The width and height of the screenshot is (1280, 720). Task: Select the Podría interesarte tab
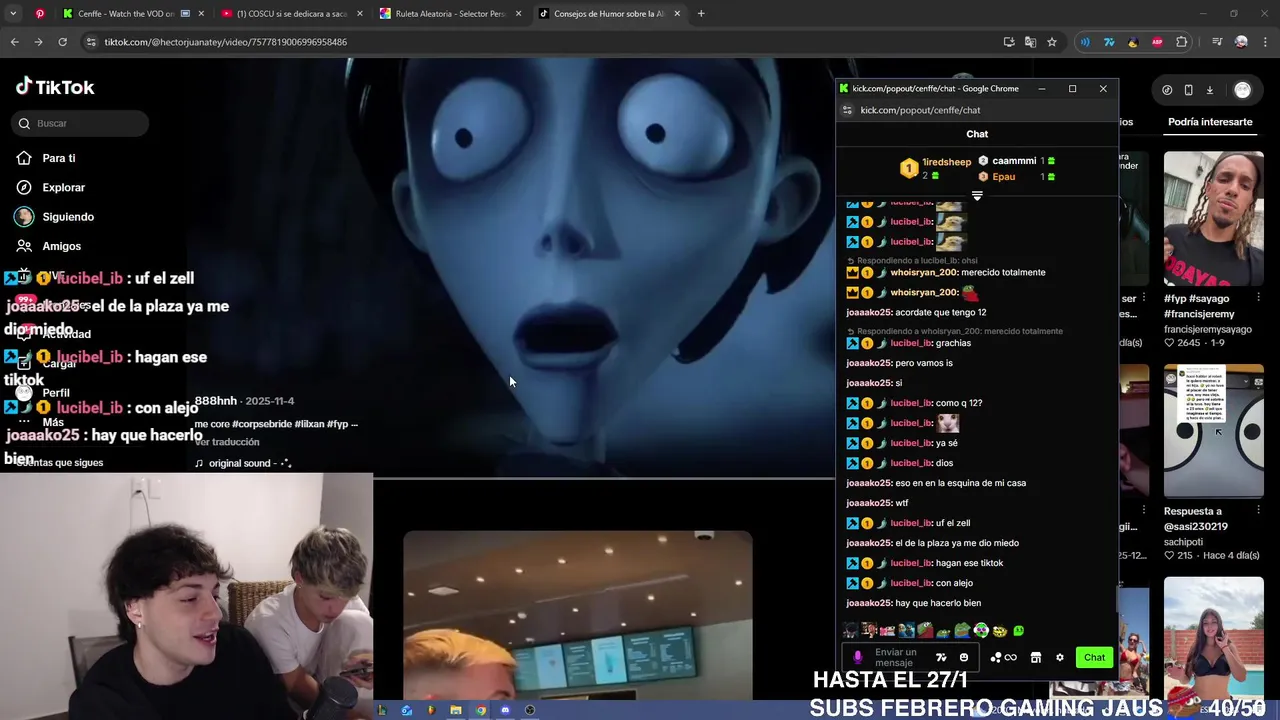1210,122
